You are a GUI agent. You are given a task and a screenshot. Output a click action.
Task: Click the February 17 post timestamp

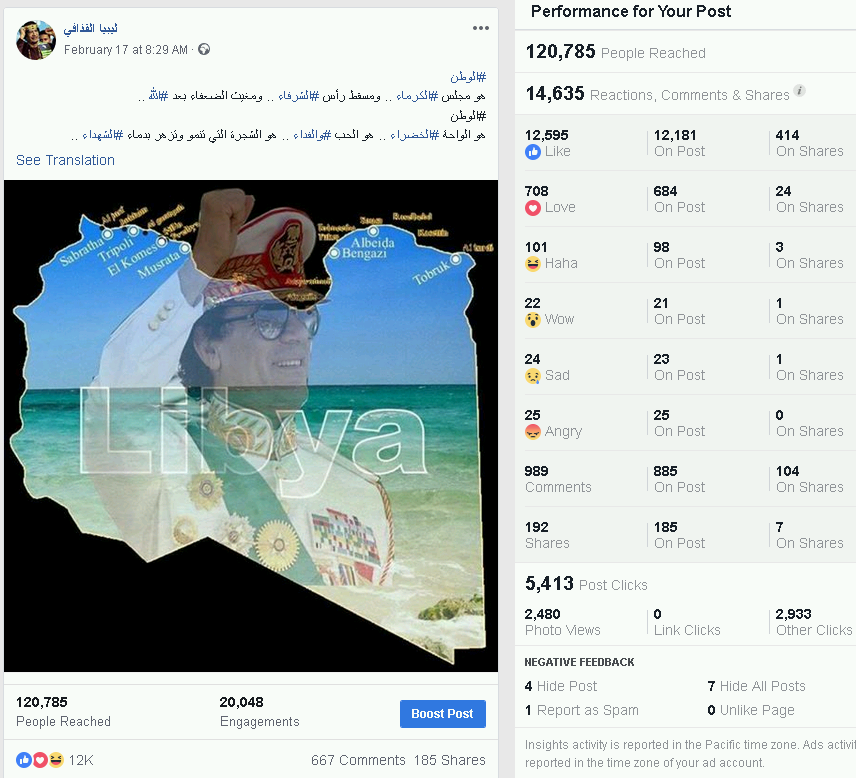tap(126, 50)
